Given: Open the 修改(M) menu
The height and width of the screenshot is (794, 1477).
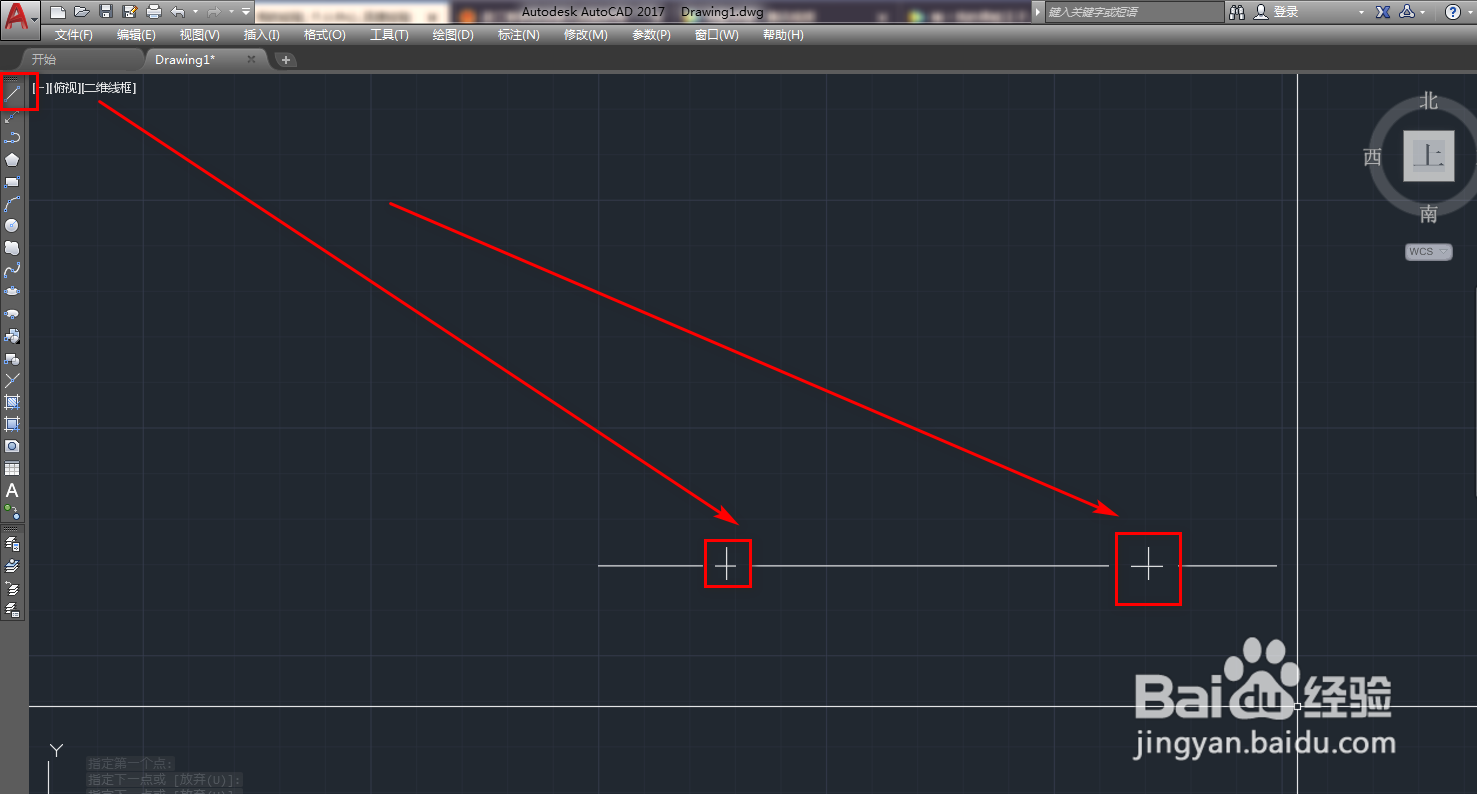Looking at the screenshot, I should [x=585, y=35].
